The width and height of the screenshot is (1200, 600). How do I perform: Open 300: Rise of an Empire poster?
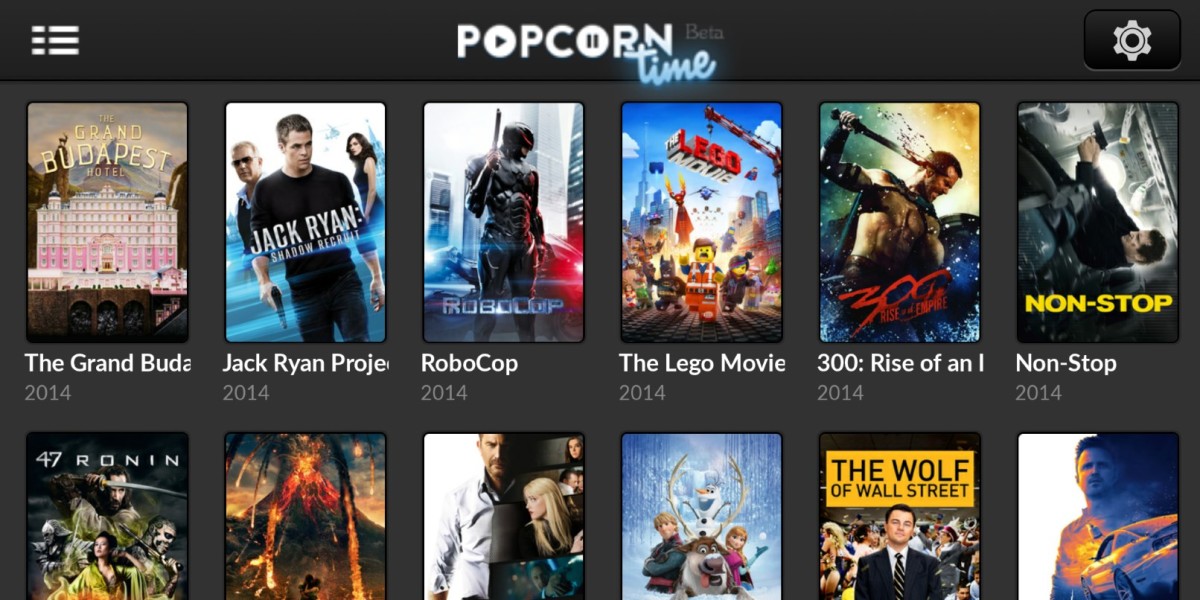point(899,222)
